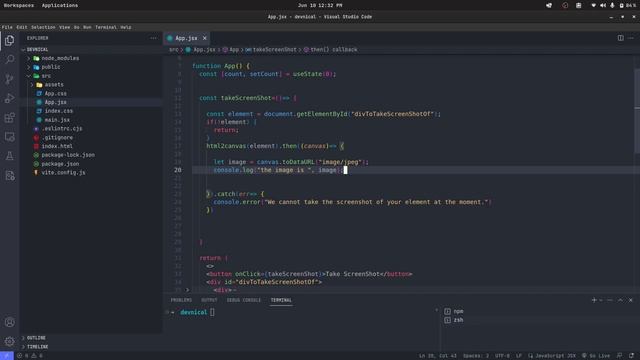Open the Selection menu
Viewport: 640px width, 360px height.
click(x=43, y=27)
